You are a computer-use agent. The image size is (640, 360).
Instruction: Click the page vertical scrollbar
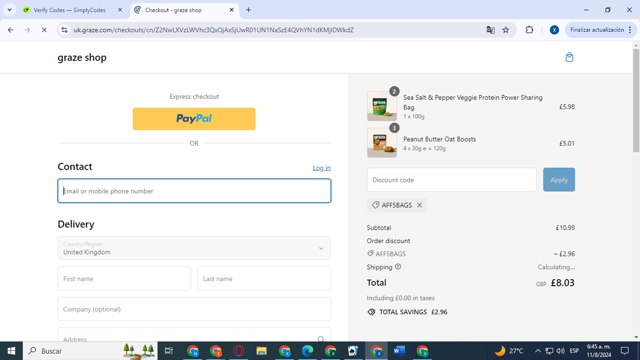pyautogui.click(x=636, y=101)
